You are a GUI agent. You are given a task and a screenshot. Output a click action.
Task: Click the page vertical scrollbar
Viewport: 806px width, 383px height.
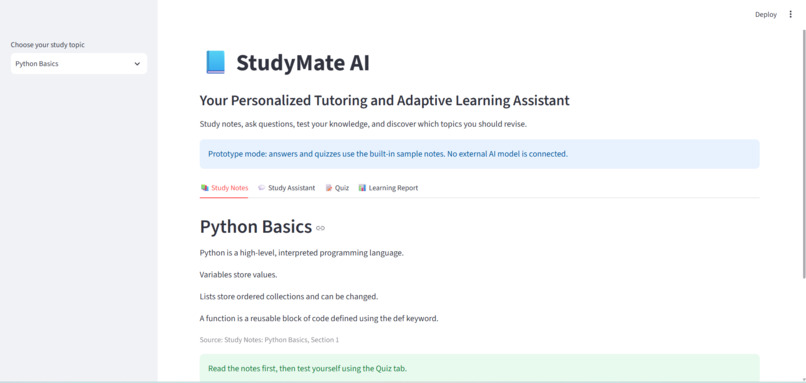[803, 153]
